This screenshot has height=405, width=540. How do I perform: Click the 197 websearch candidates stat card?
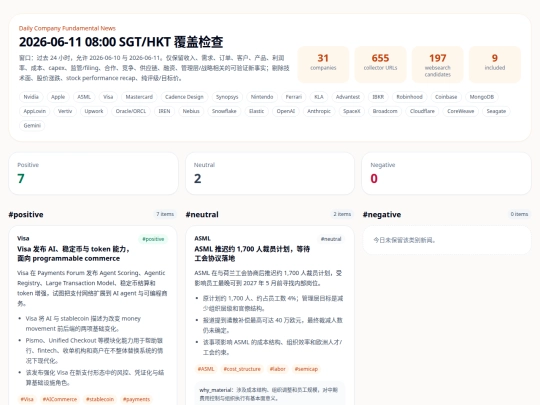click(438, 64)
